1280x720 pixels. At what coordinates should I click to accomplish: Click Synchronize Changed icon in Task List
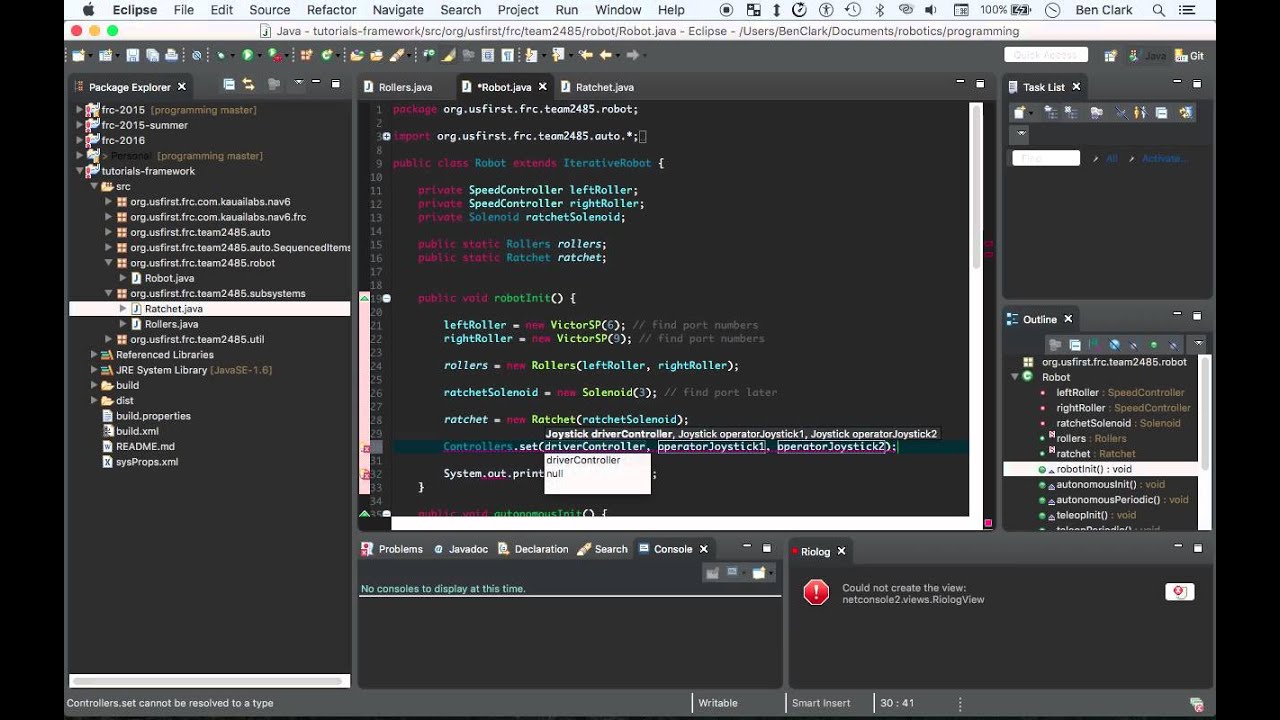tap(1186, 112)
